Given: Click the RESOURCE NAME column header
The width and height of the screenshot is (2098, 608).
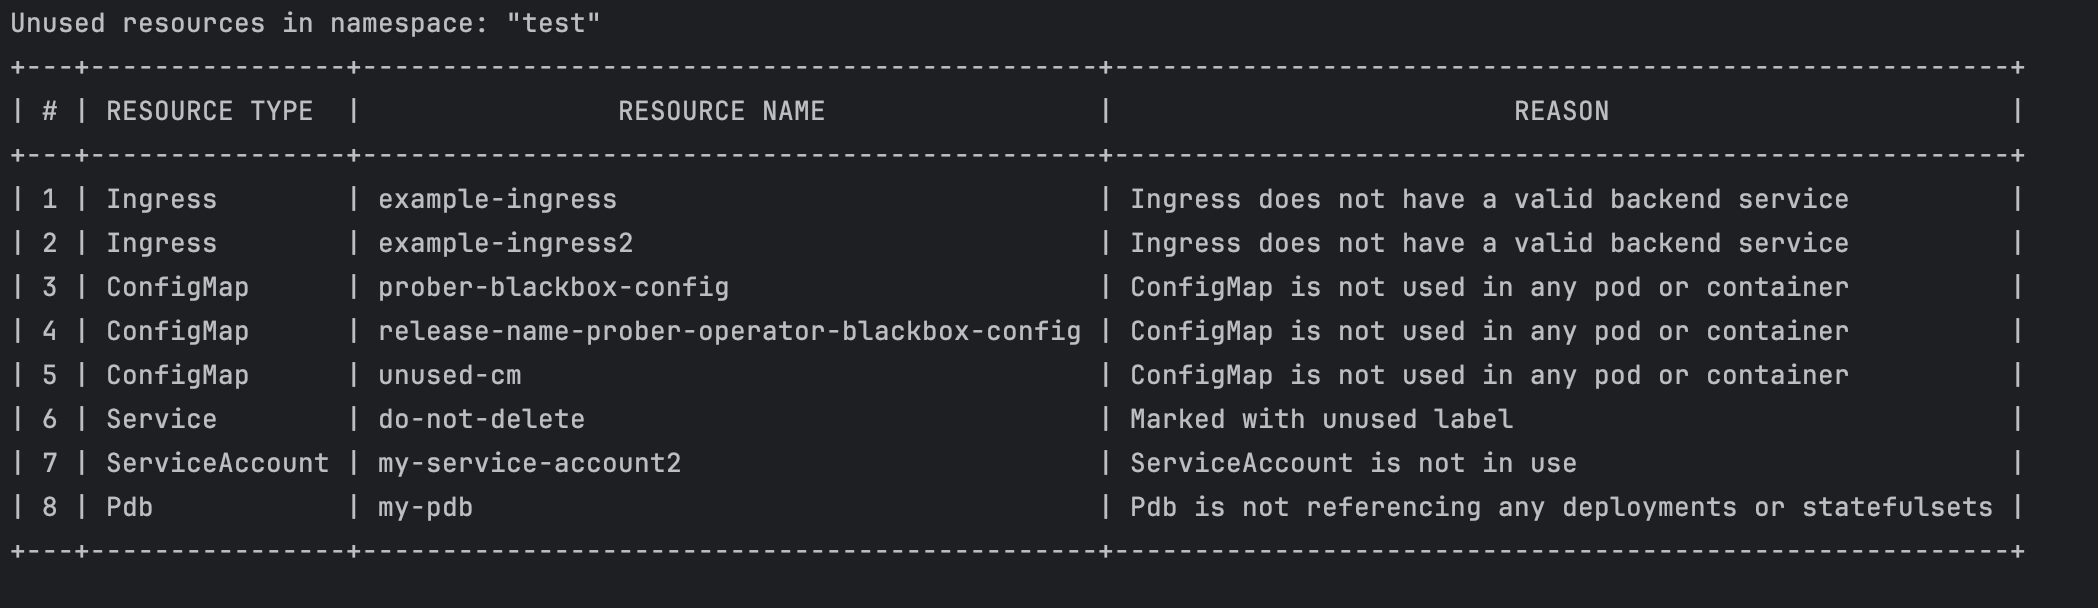Looking at the screenshot, I should 721,111.
